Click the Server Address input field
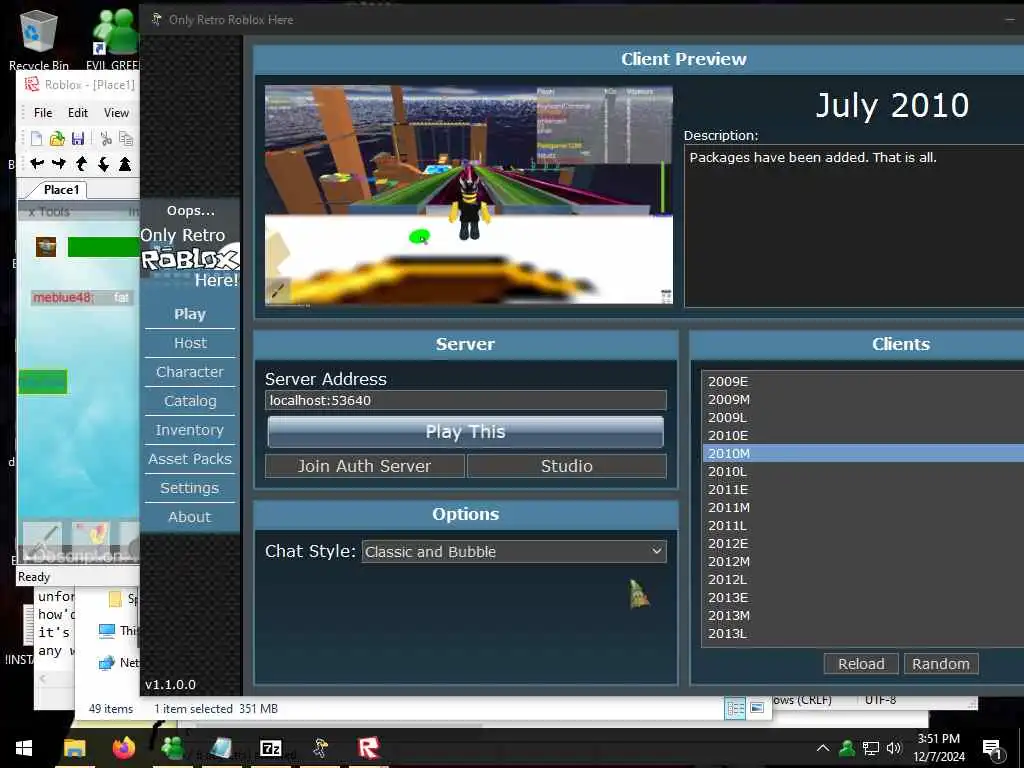Viewport: 1024px width, 768px height. [466, 400]
